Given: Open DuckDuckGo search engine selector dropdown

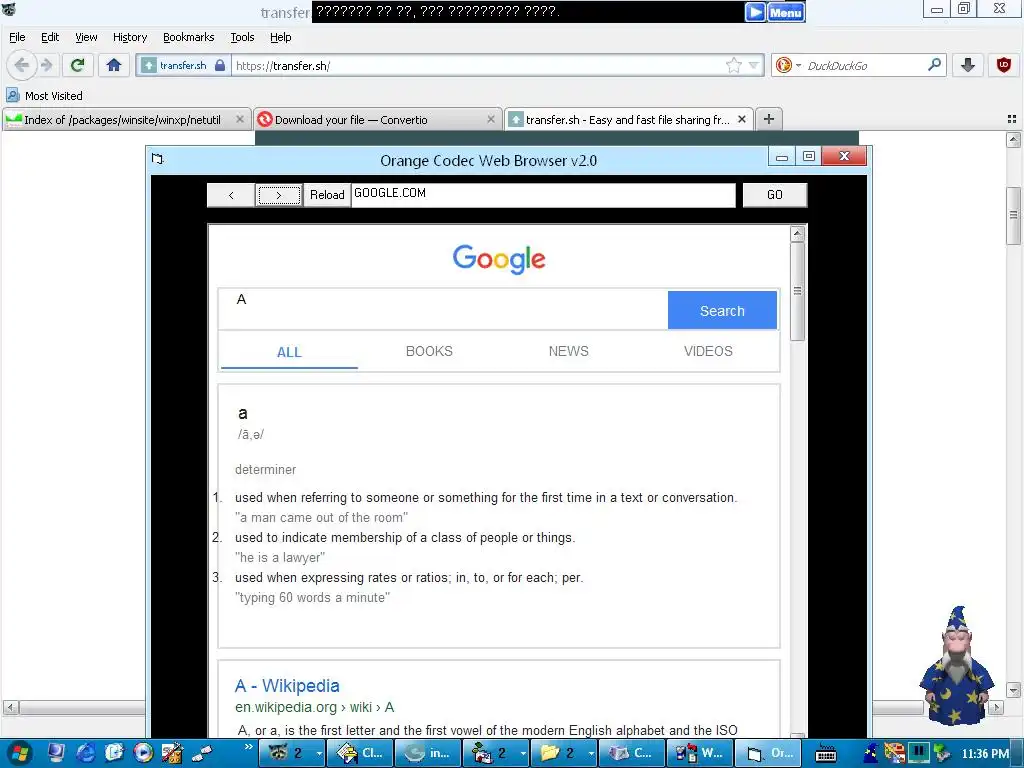Looking at the screenshot, I should pos(788,65).
